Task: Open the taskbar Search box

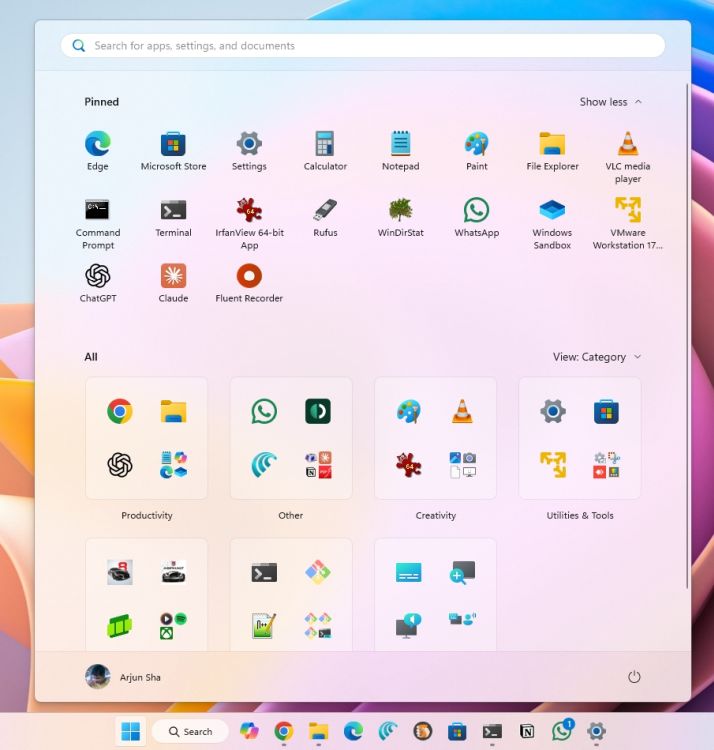Action: coord(190,731)
